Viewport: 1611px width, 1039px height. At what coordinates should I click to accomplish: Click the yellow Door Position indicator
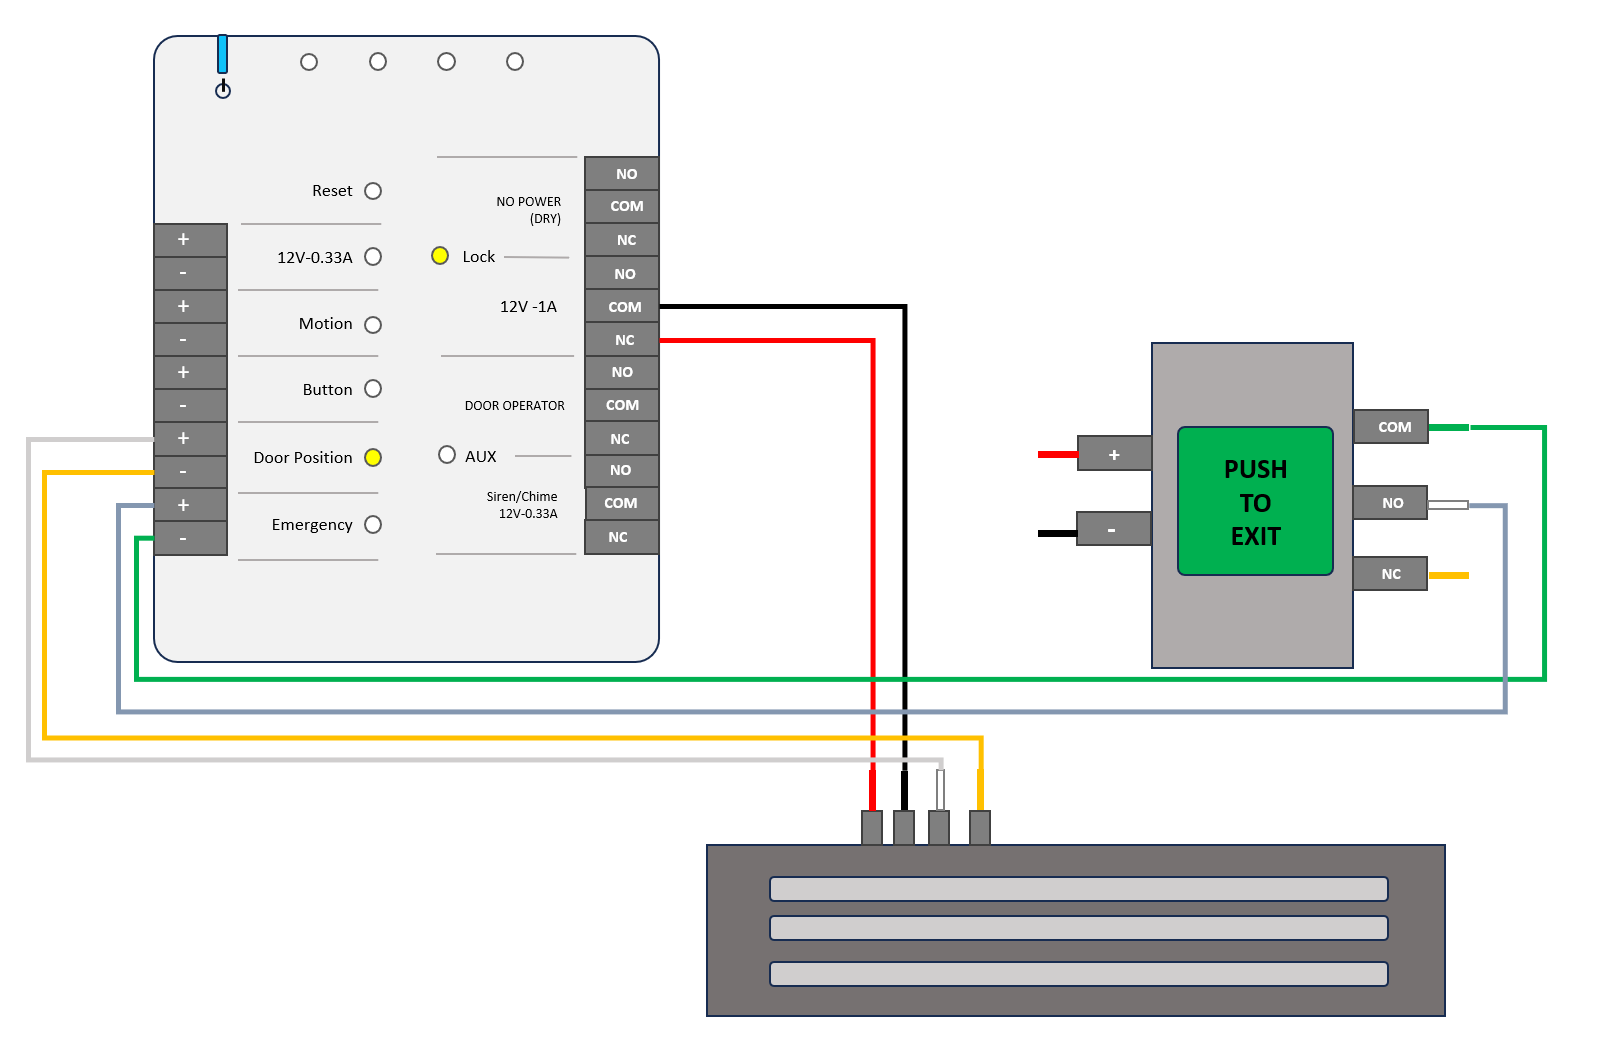[x=373, y=458]
